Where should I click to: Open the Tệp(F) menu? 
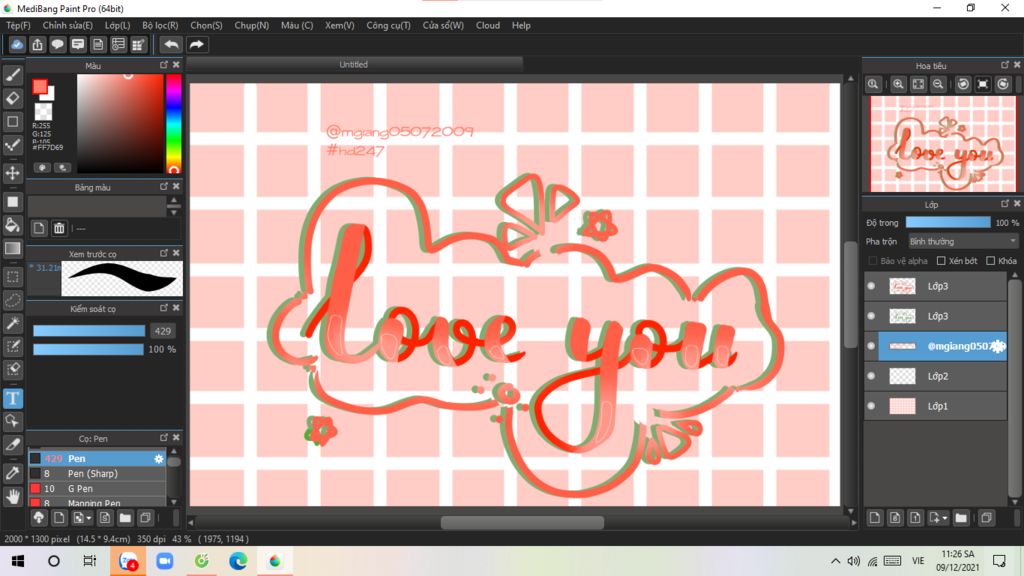coord(18,25)
